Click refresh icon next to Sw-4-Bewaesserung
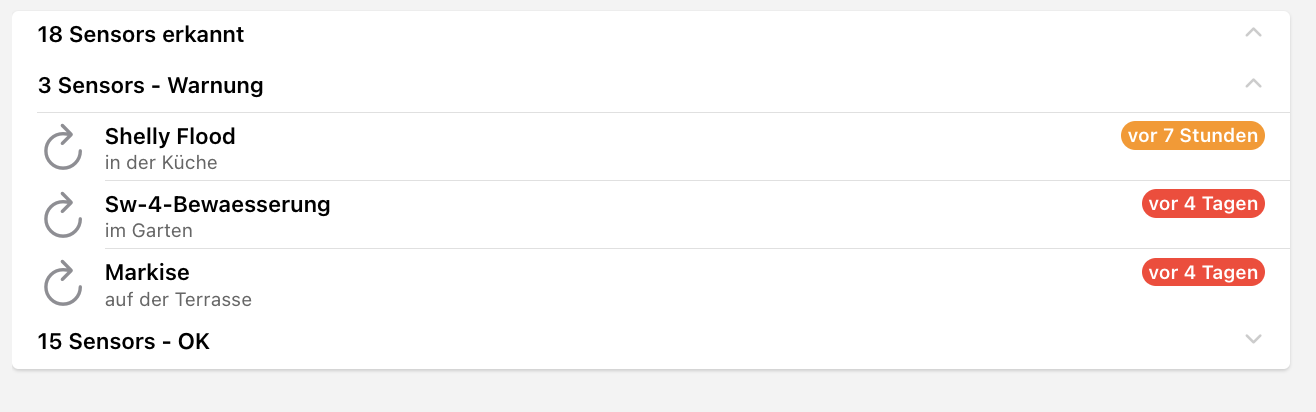Image resolution: width=1316 pixels, height=412 pixels. [63, 216]
